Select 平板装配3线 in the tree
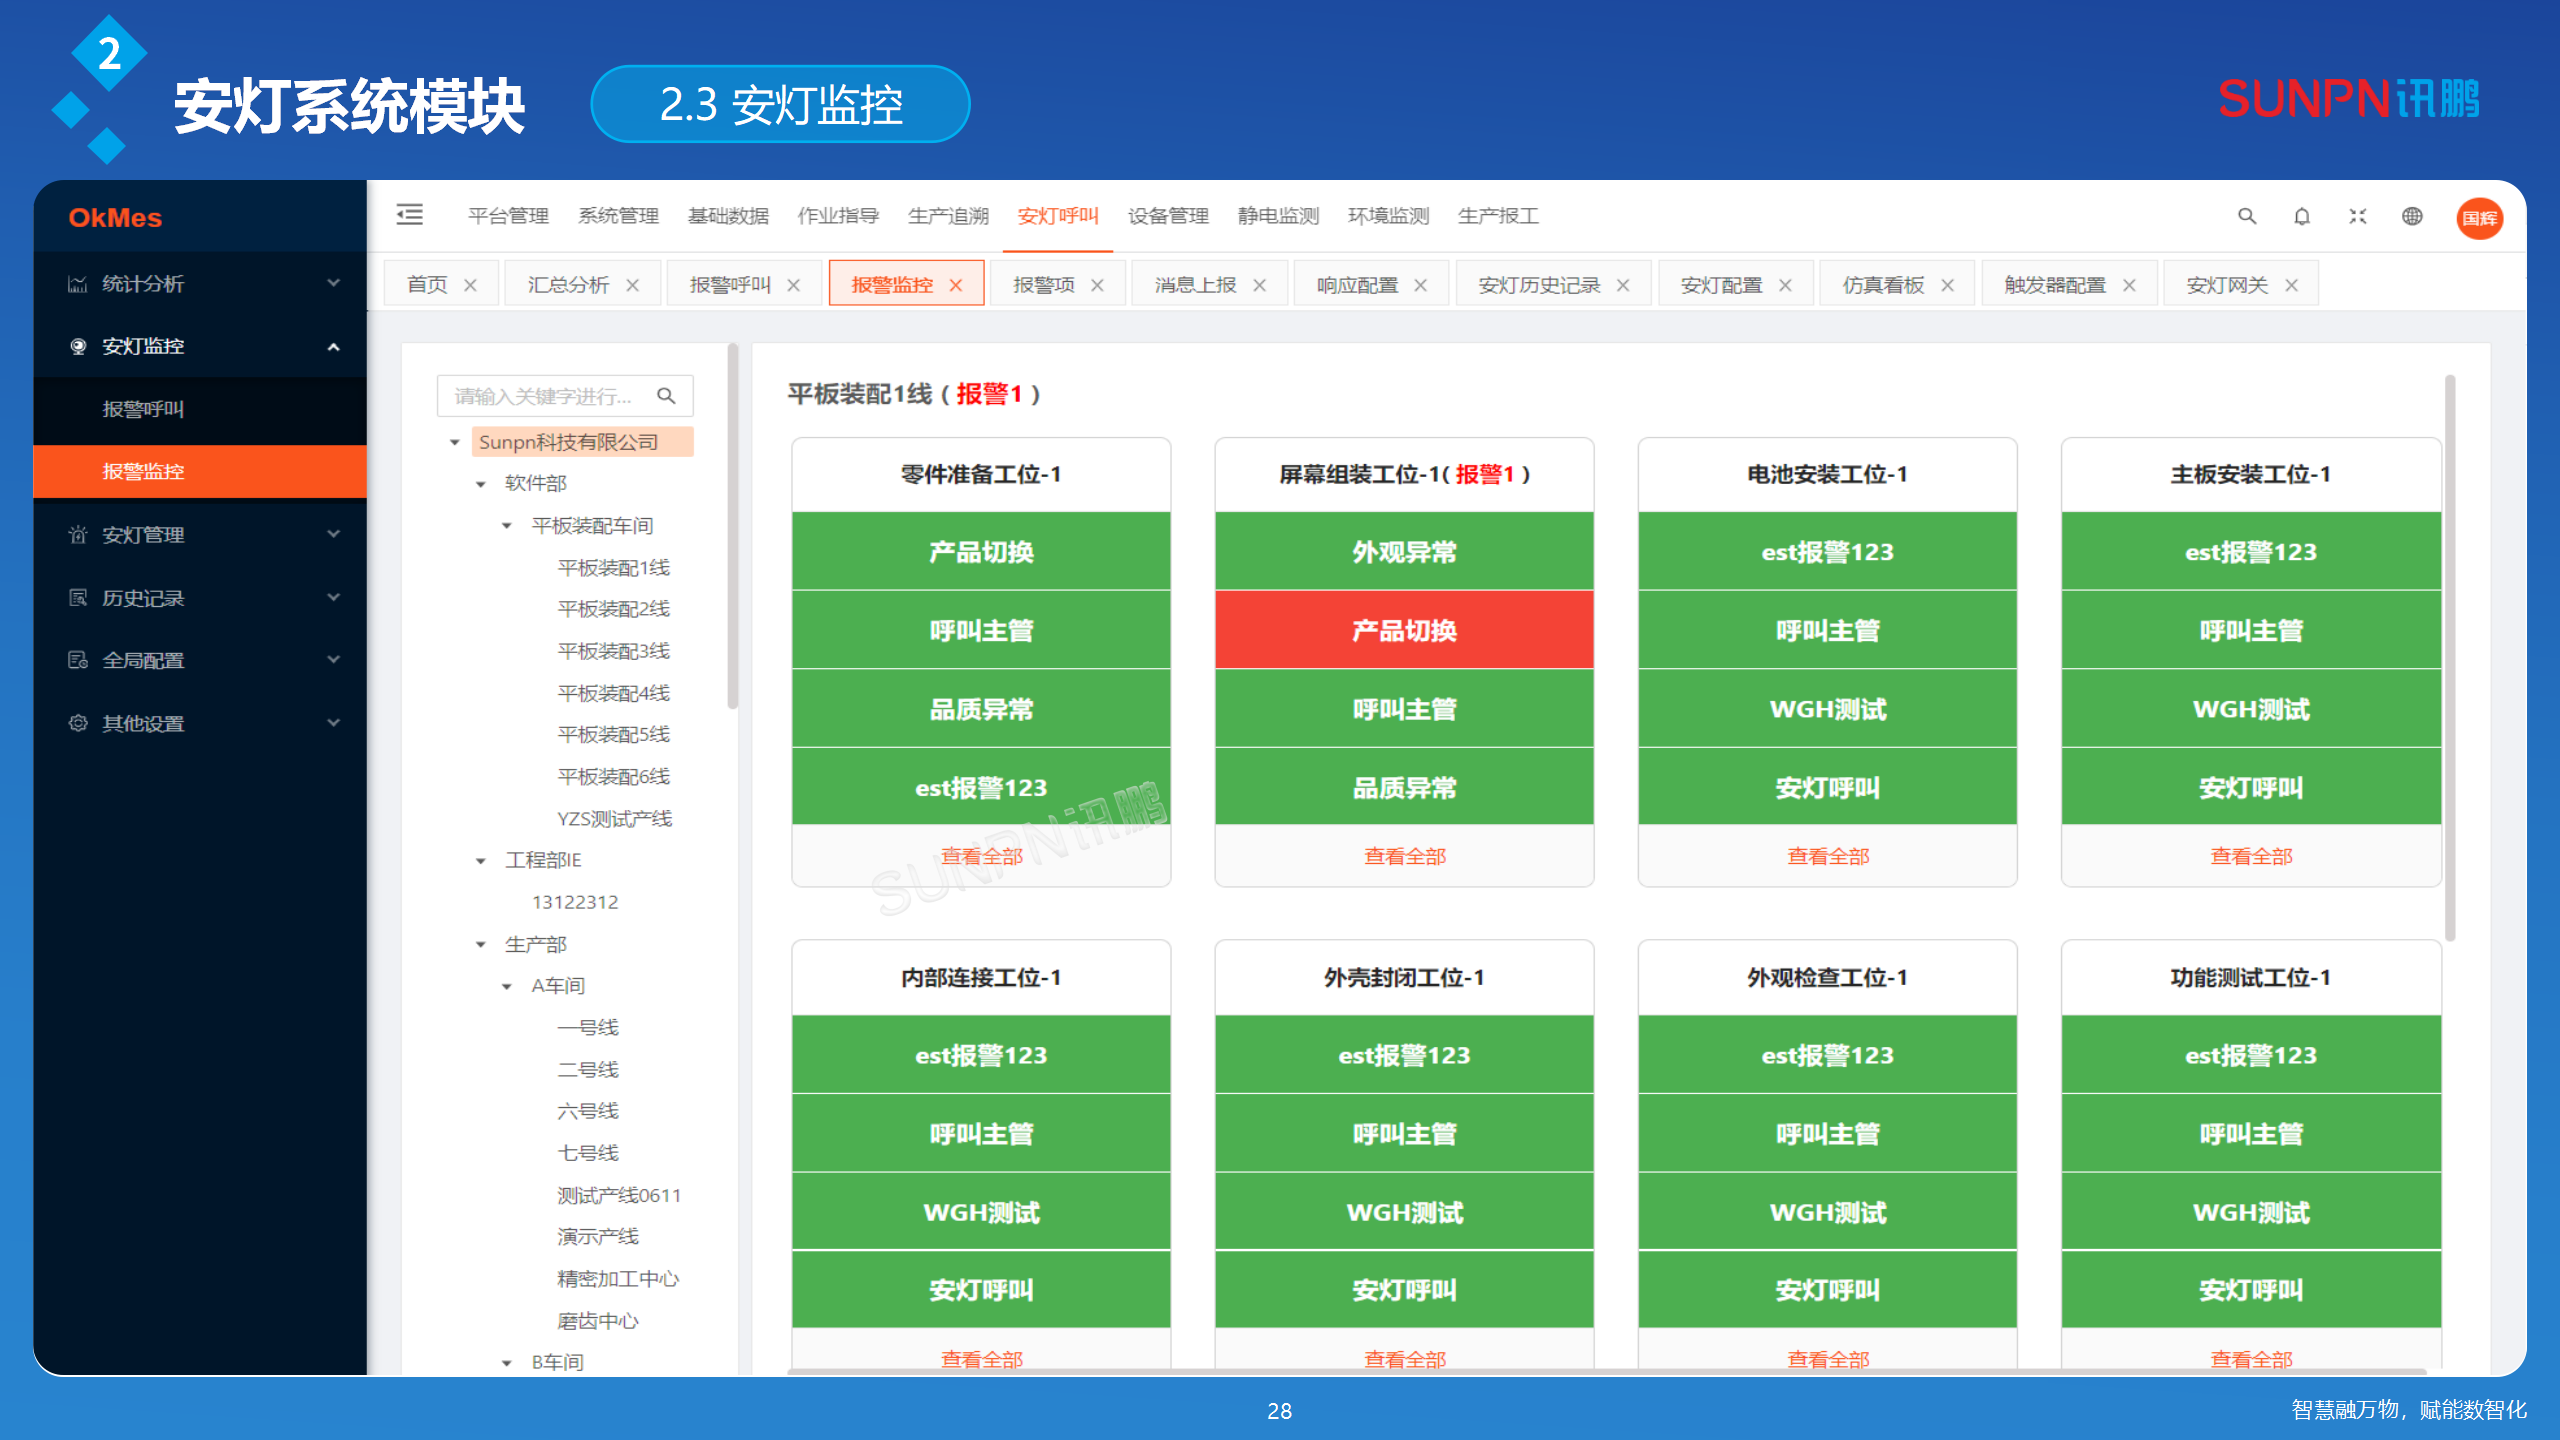Screen dimensions: 2560x1440 [611, 650]
